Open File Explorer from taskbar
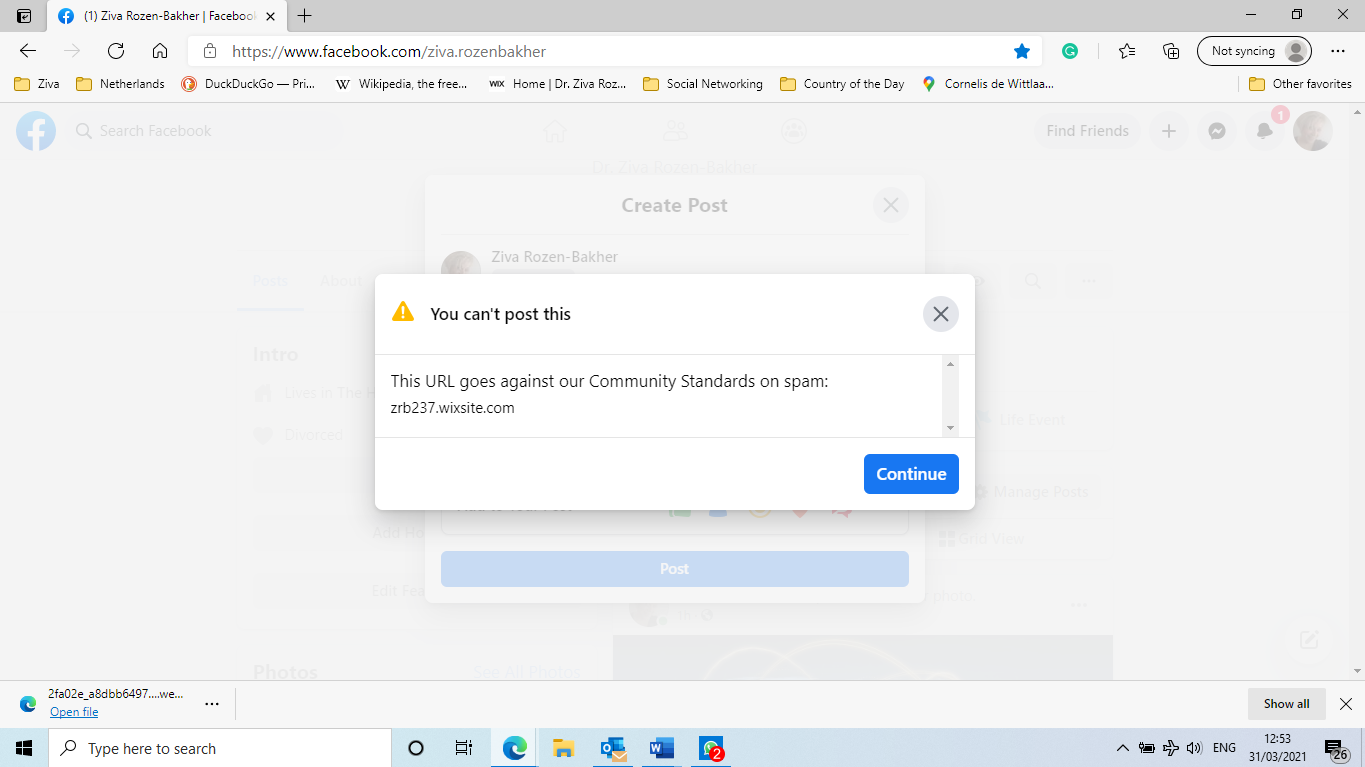This screenshot has height=767, width=1365. [564, 748]
